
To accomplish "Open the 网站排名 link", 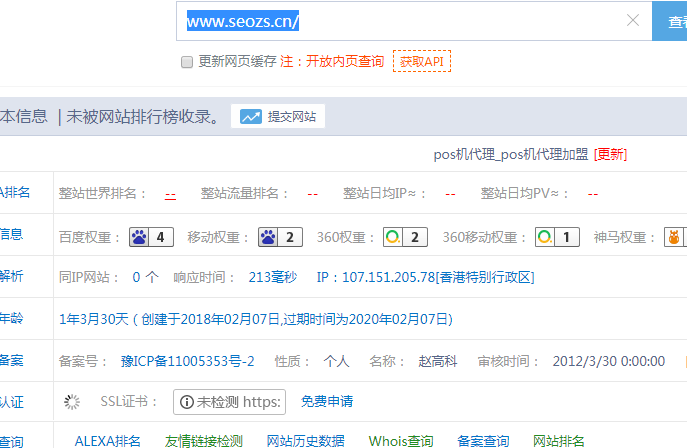I will click(559, 441).
